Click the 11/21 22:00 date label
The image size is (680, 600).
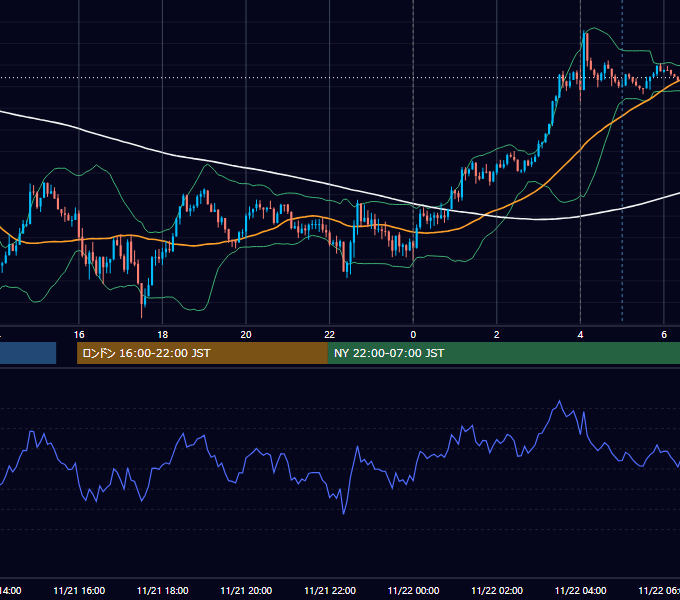tap(330, 590)
